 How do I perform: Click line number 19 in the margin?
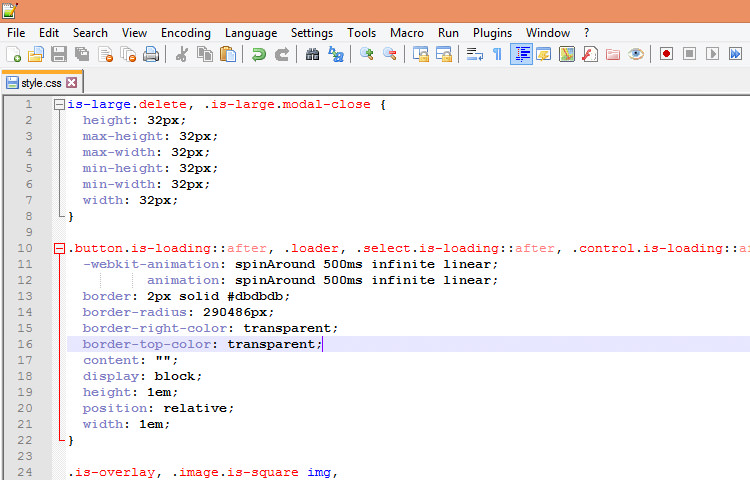point(25,392)
